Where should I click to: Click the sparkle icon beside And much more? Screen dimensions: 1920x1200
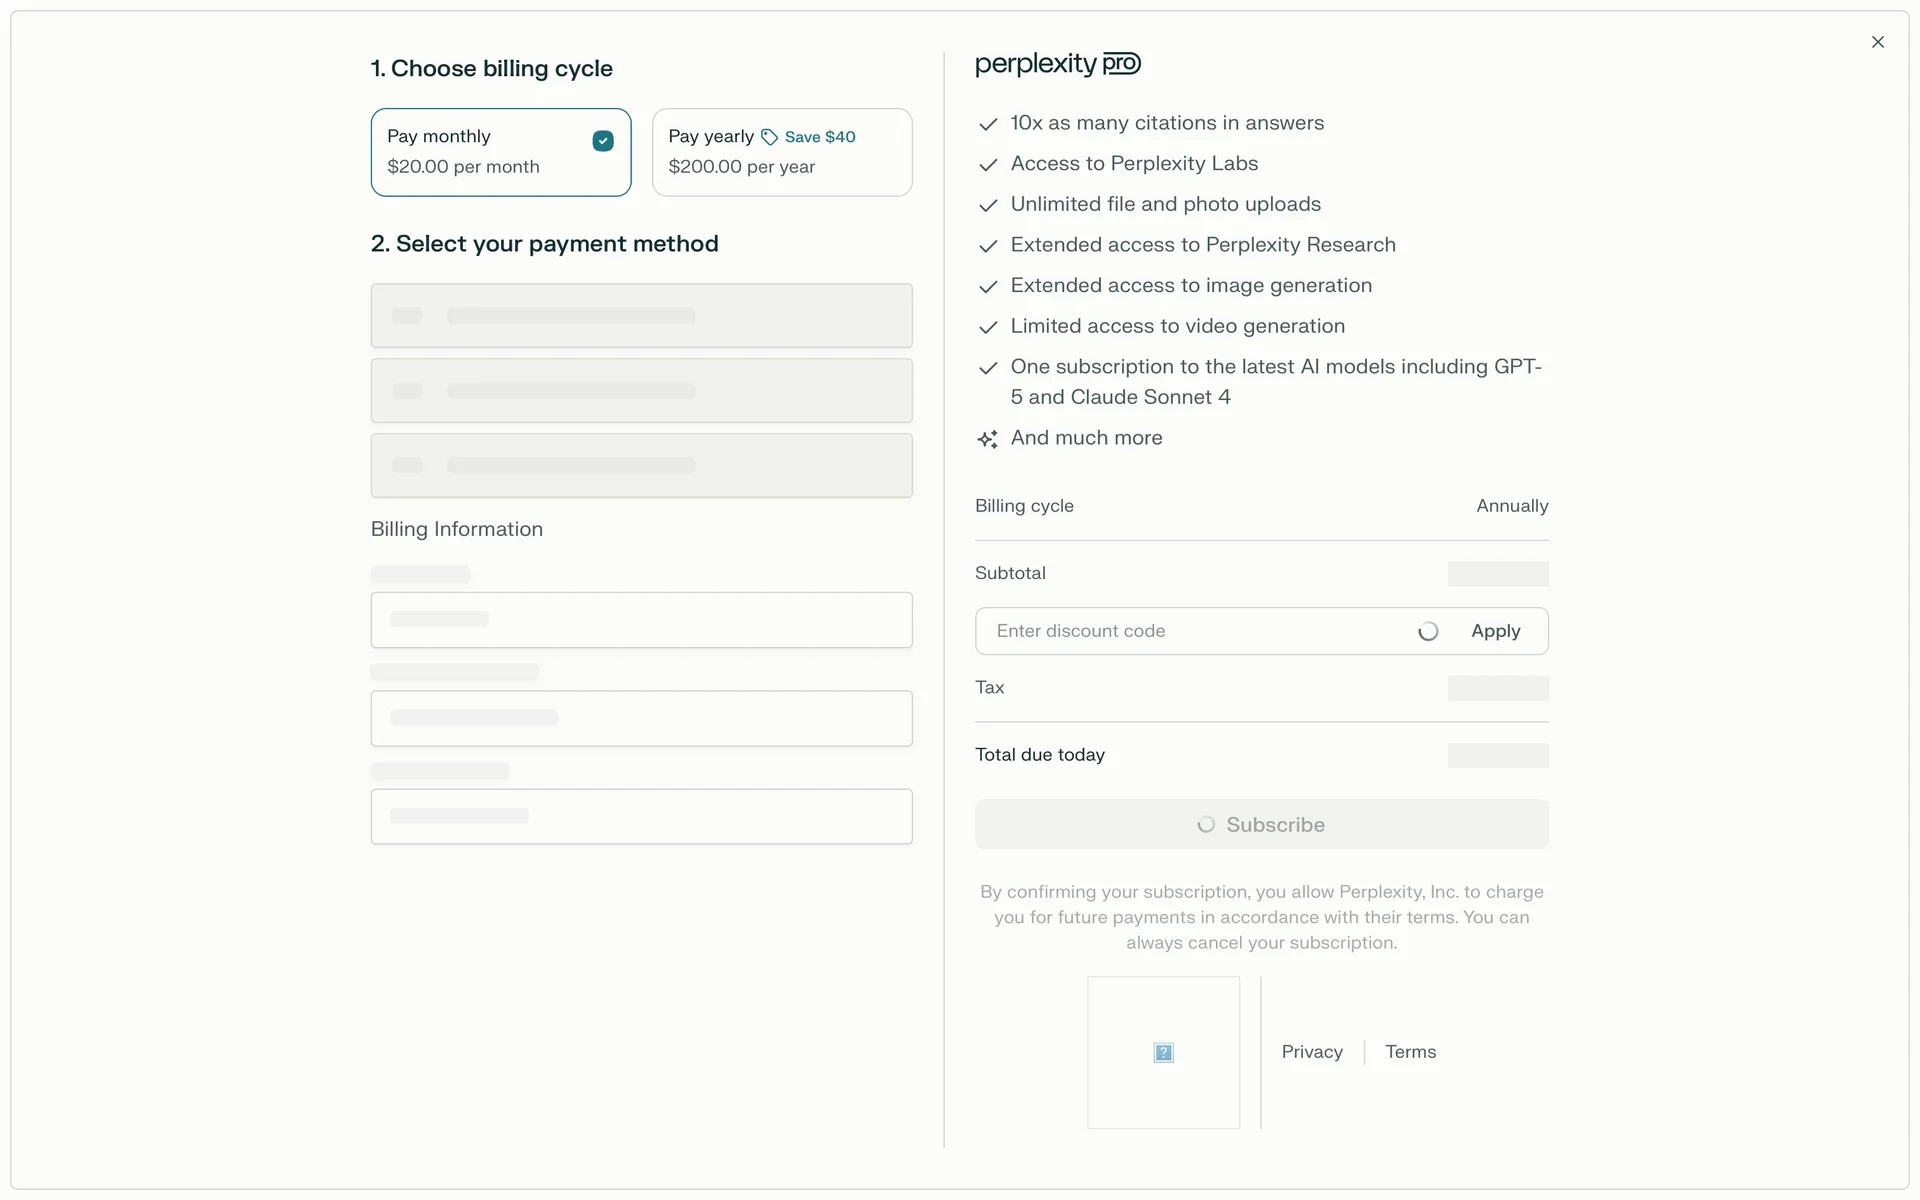988,439
